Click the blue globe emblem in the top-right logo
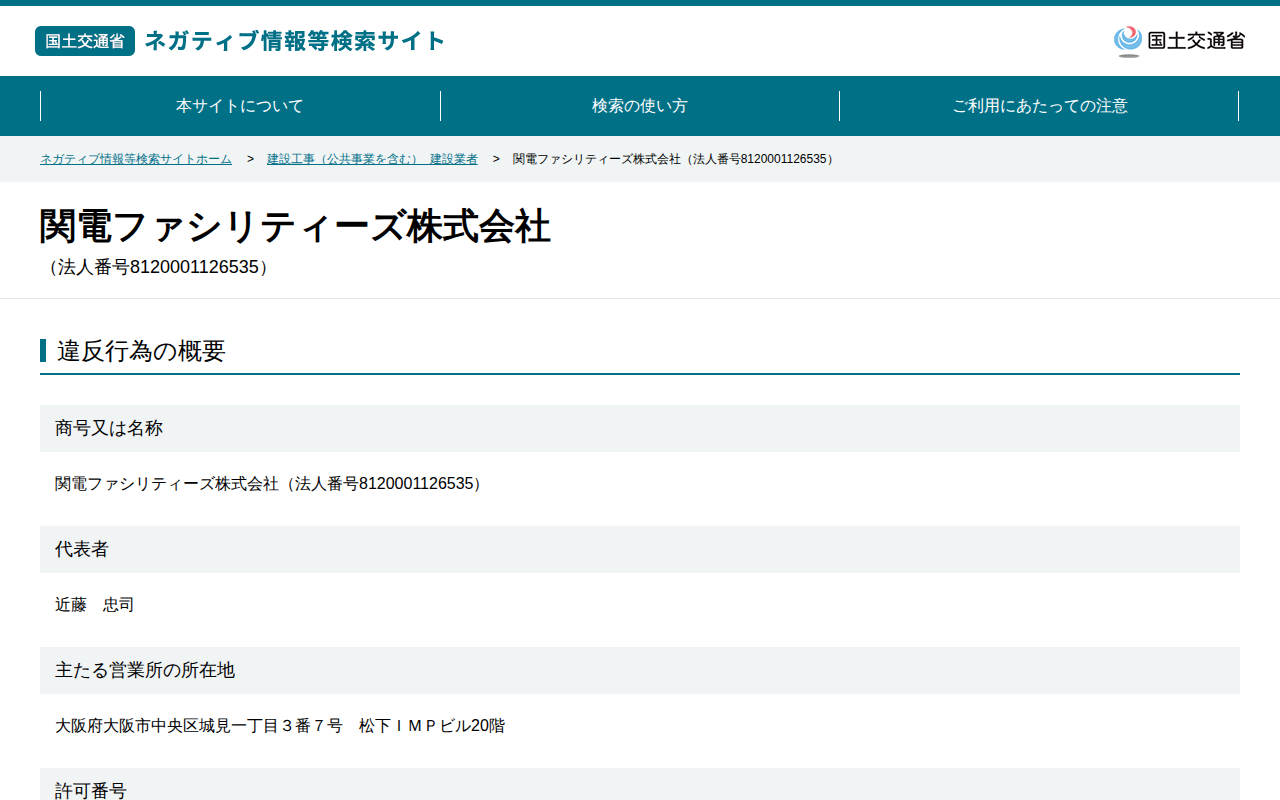1280x800 pixels. tap(1128, 41)
